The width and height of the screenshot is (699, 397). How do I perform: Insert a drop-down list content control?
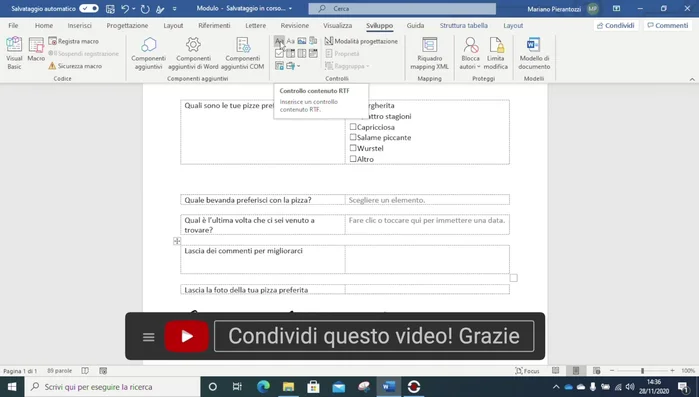pos(302,53)
